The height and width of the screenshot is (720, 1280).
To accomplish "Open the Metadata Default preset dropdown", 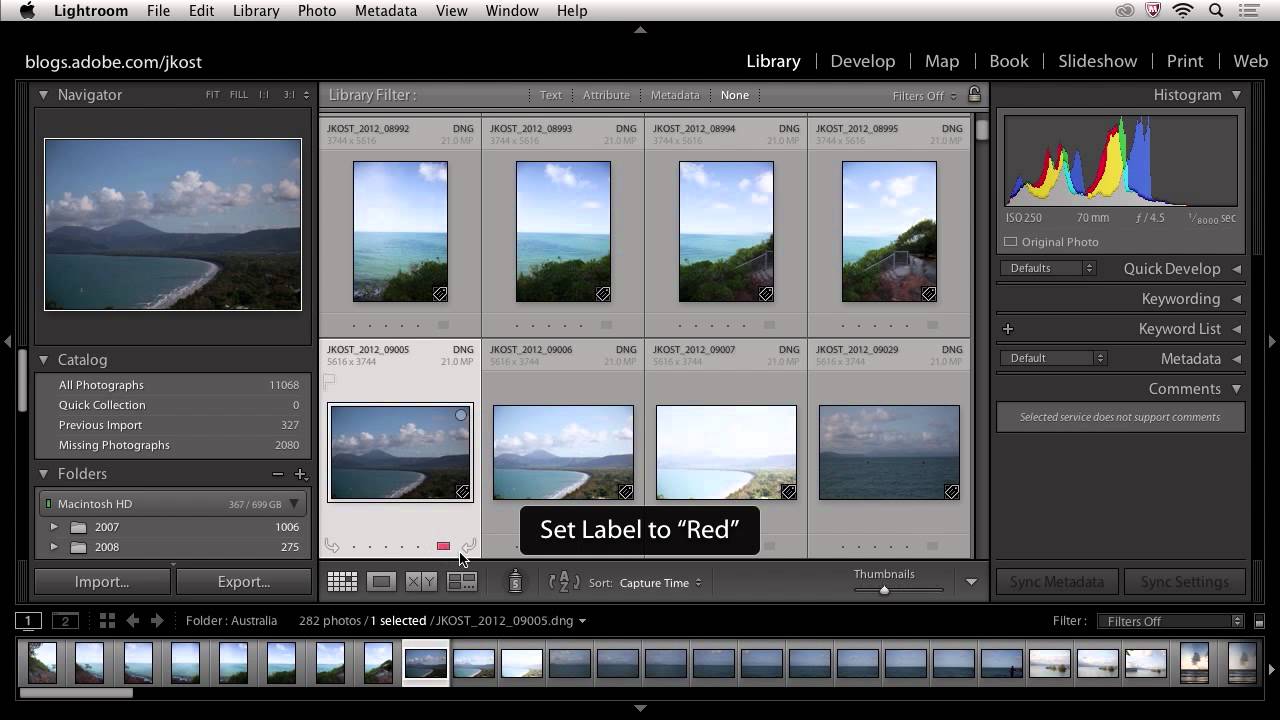I will 1052,358.
